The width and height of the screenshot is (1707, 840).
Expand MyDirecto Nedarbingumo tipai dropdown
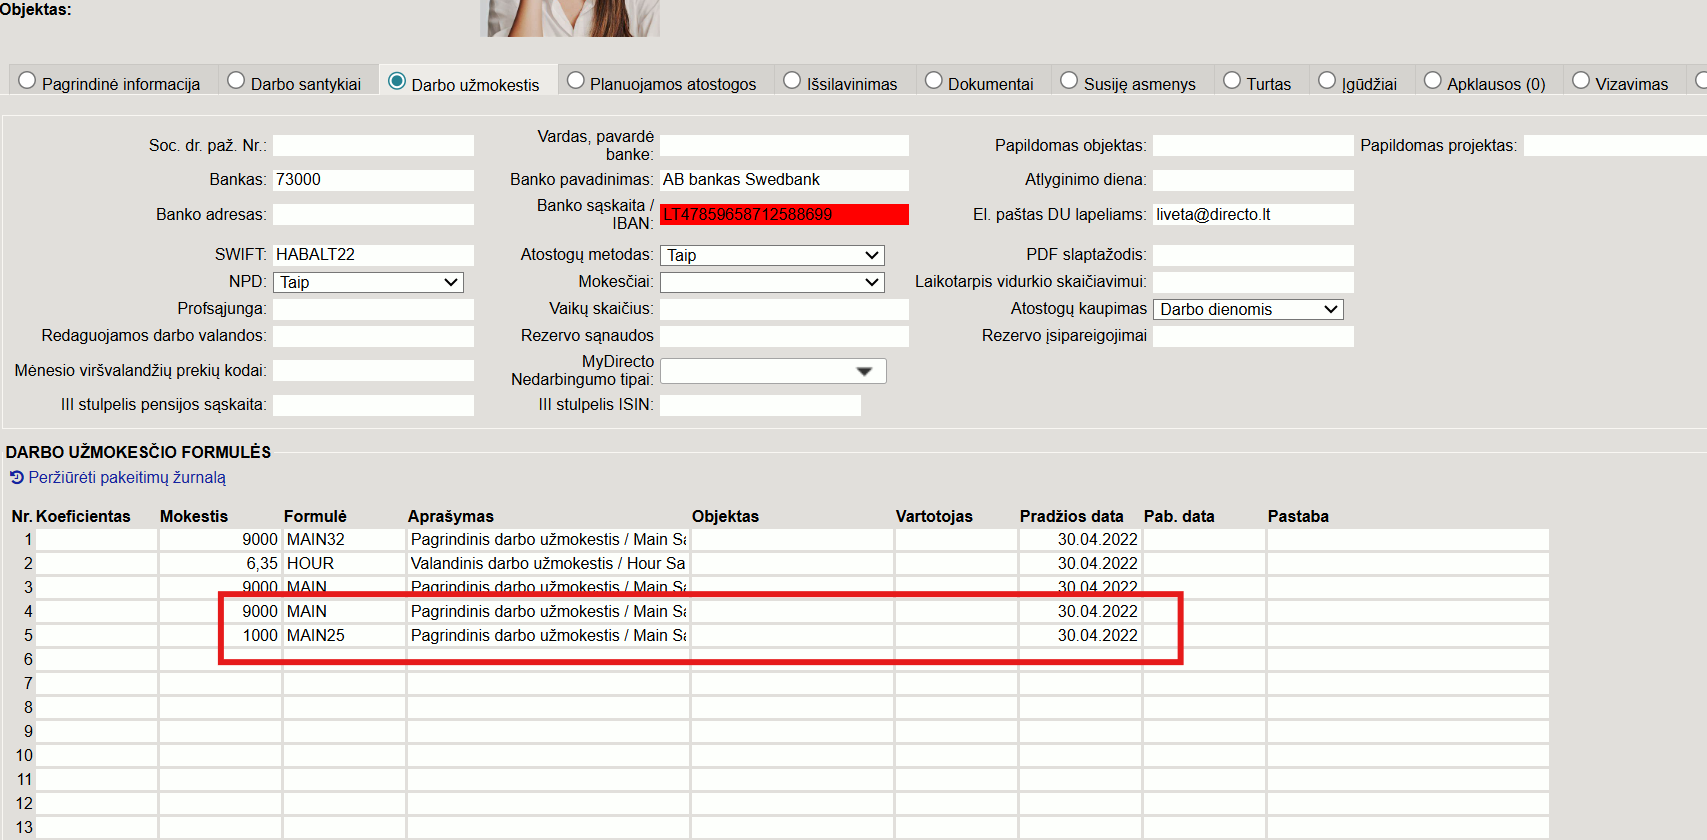773,372
